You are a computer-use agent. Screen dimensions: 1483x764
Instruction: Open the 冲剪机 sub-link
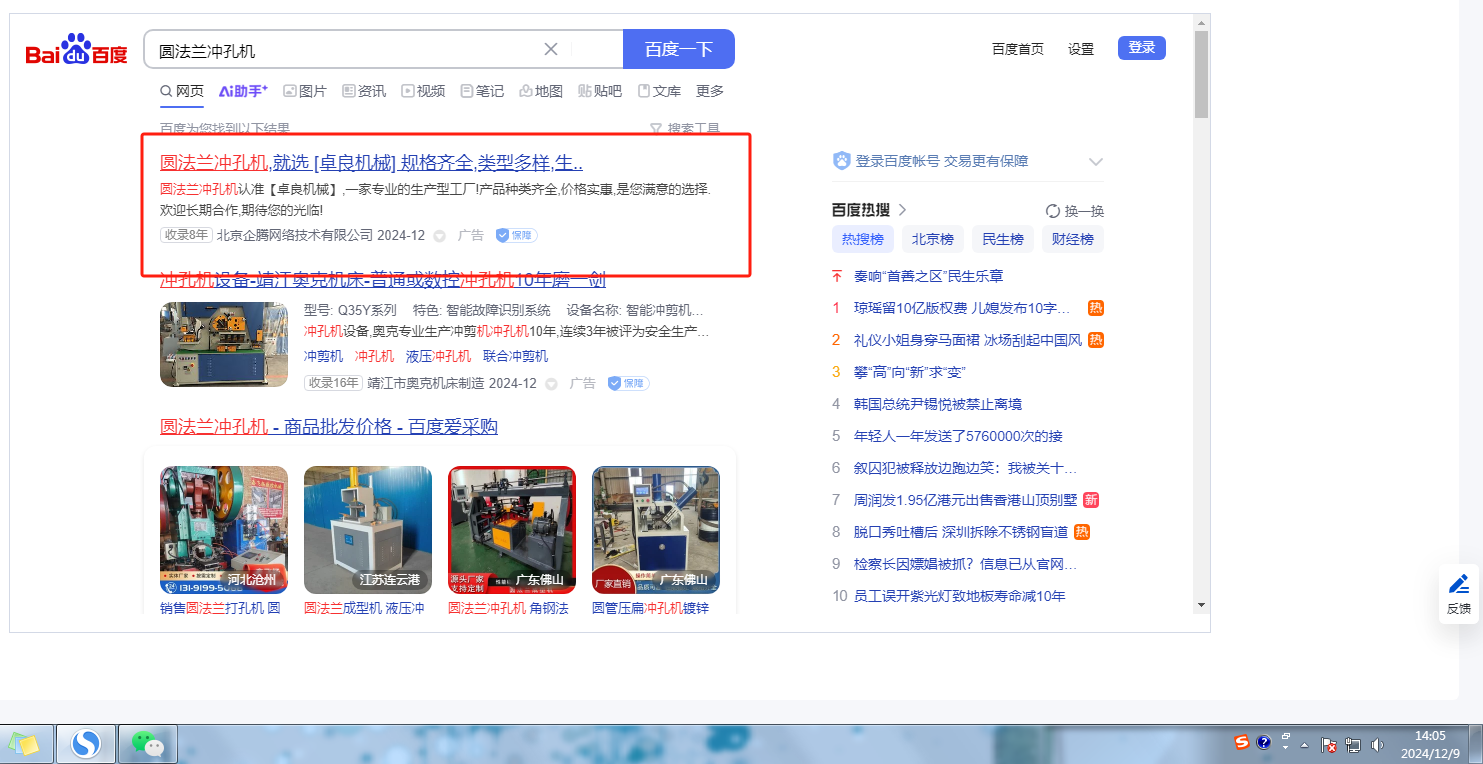(323, 356)
